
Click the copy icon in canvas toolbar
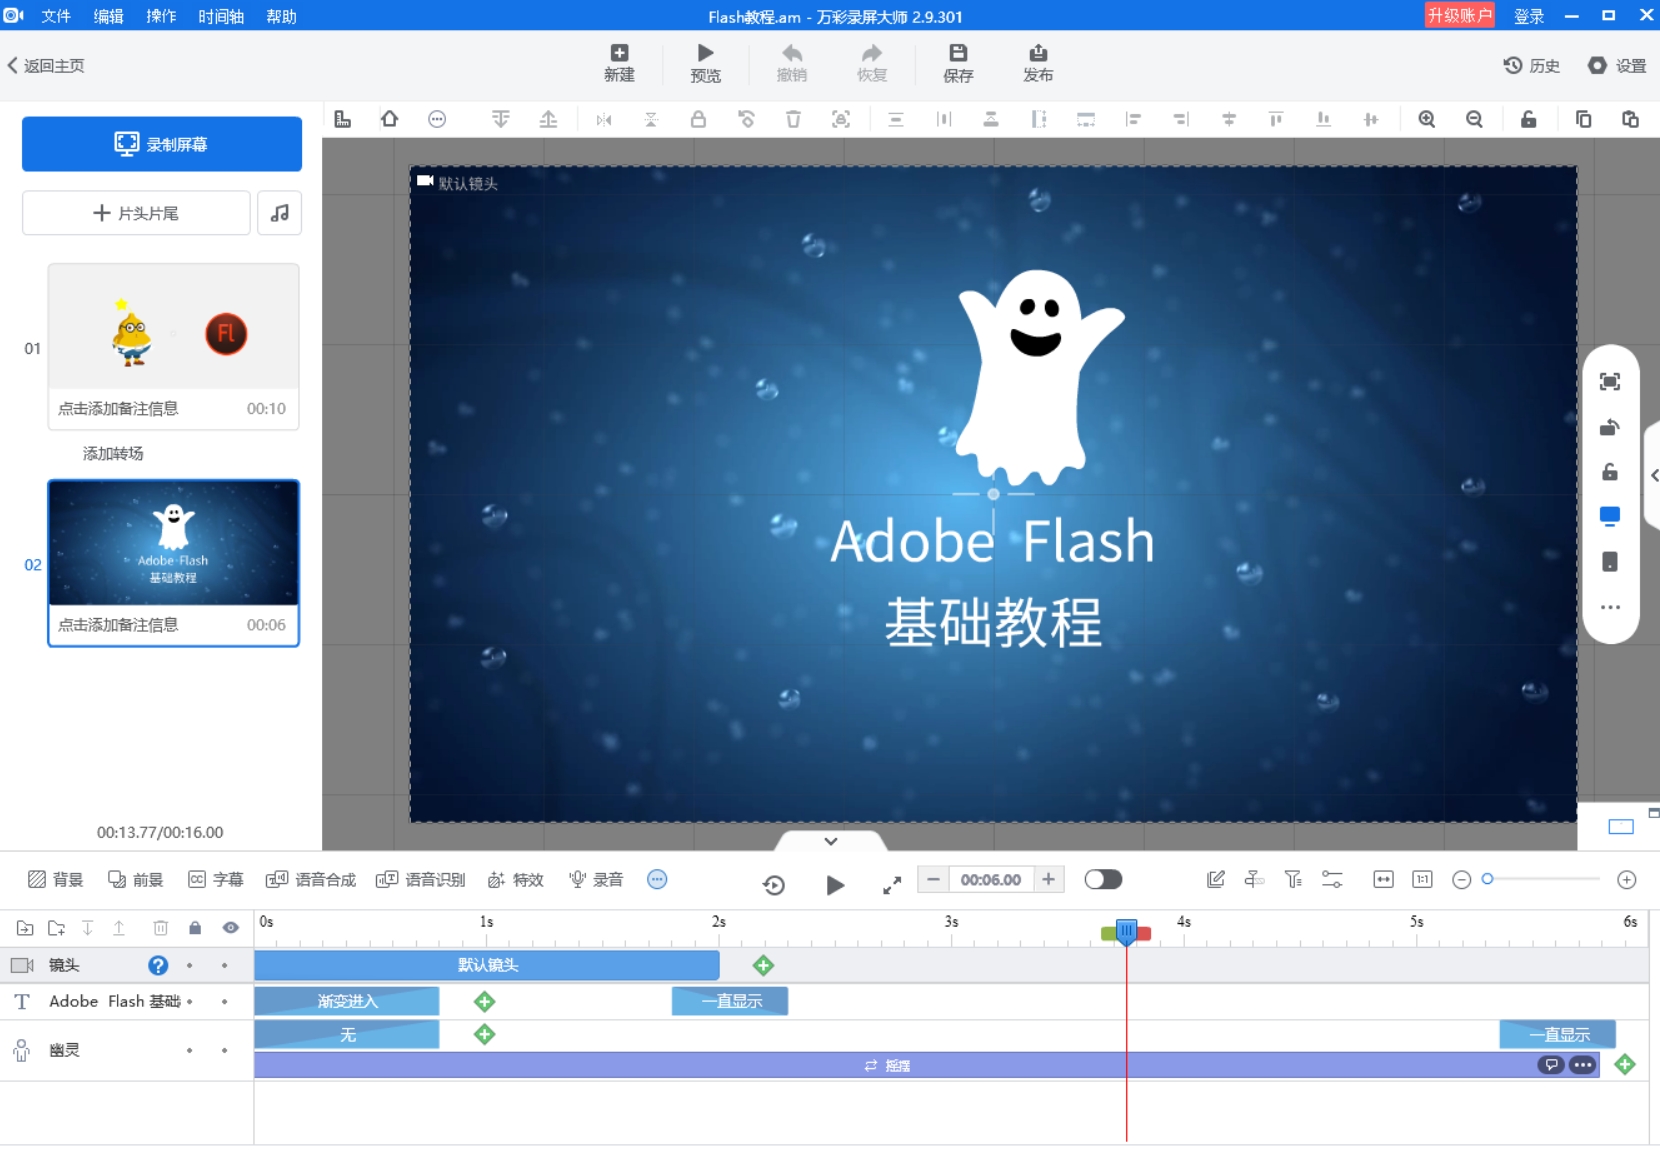[x=1583, y=119]
